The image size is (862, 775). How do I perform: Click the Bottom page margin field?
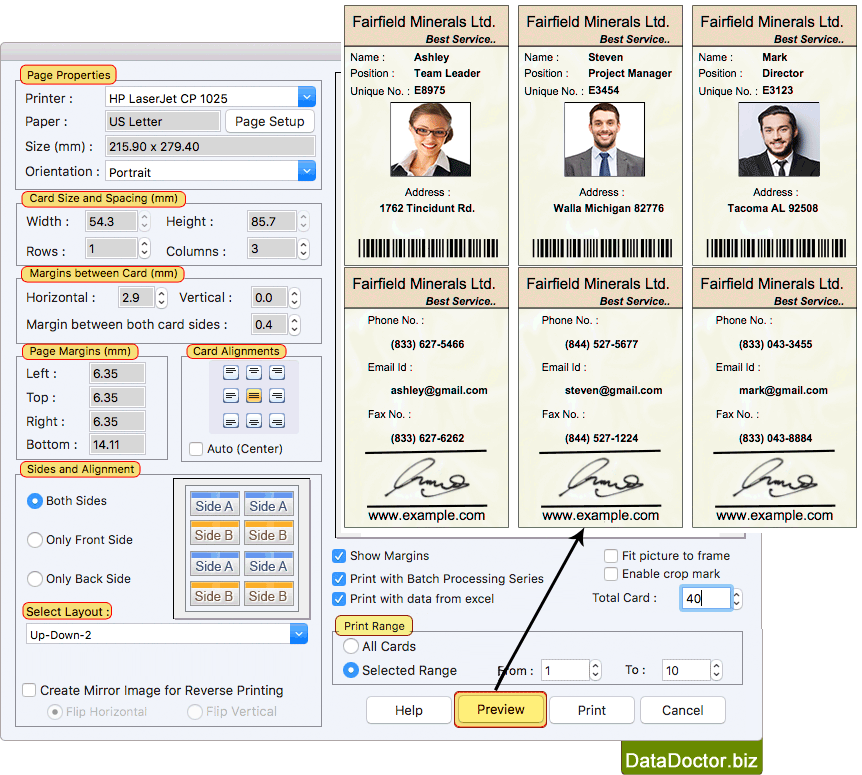coord(117,444)
